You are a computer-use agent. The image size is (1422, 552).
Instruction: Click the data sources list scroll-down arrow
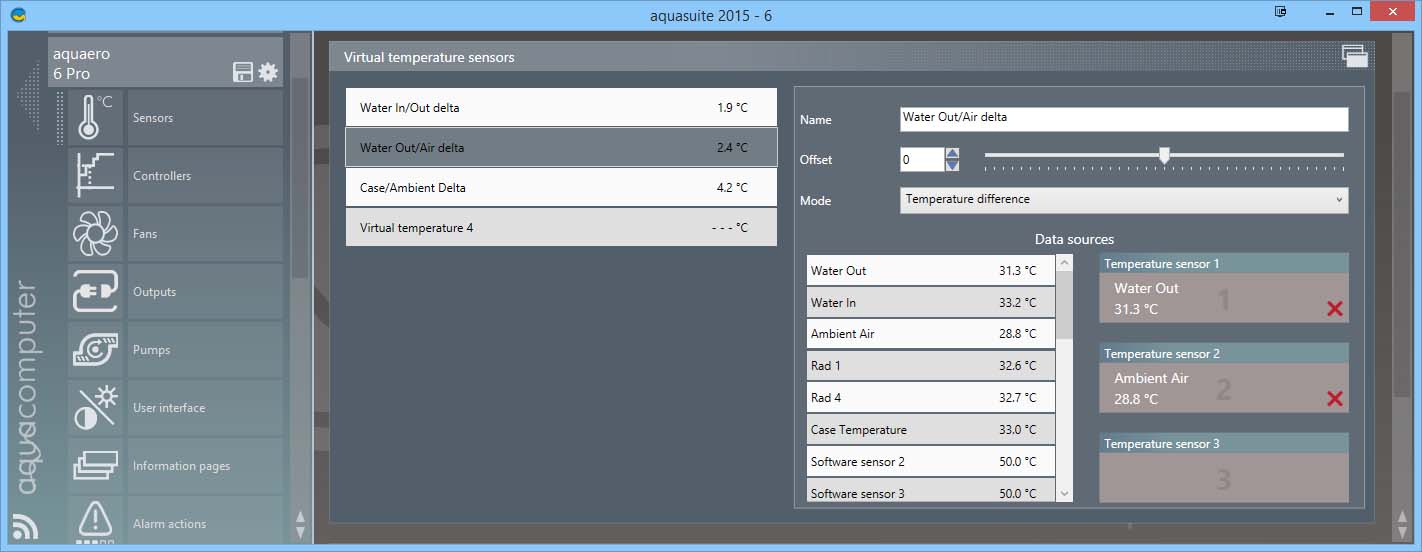[1064, 493]
